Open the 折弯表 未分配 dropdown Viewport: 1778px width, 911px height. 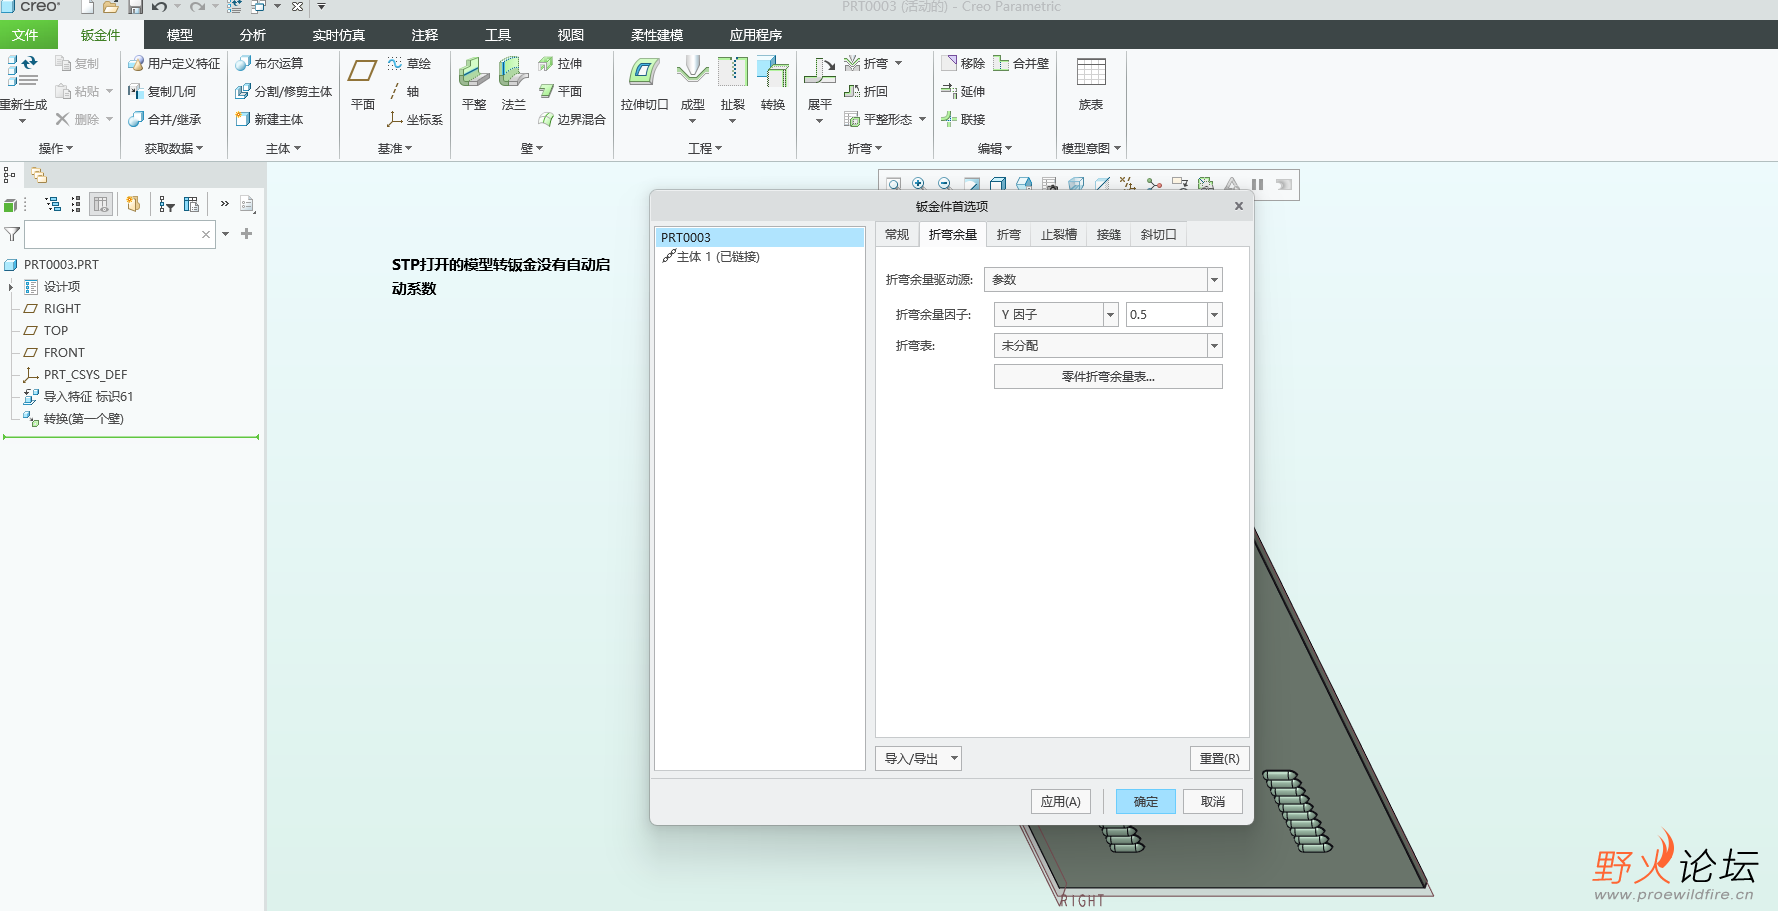point(1214,346)
